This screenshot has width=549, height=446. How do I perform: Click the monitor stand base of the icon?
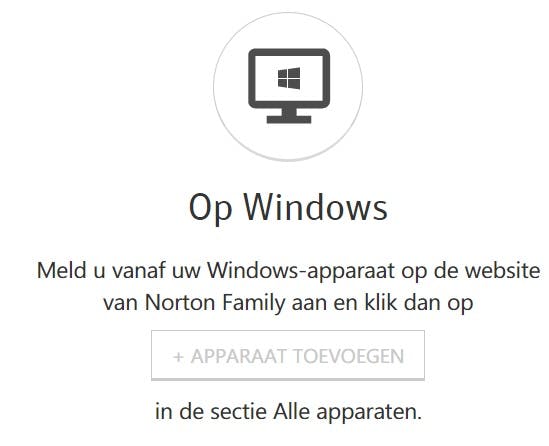[289, 119]
